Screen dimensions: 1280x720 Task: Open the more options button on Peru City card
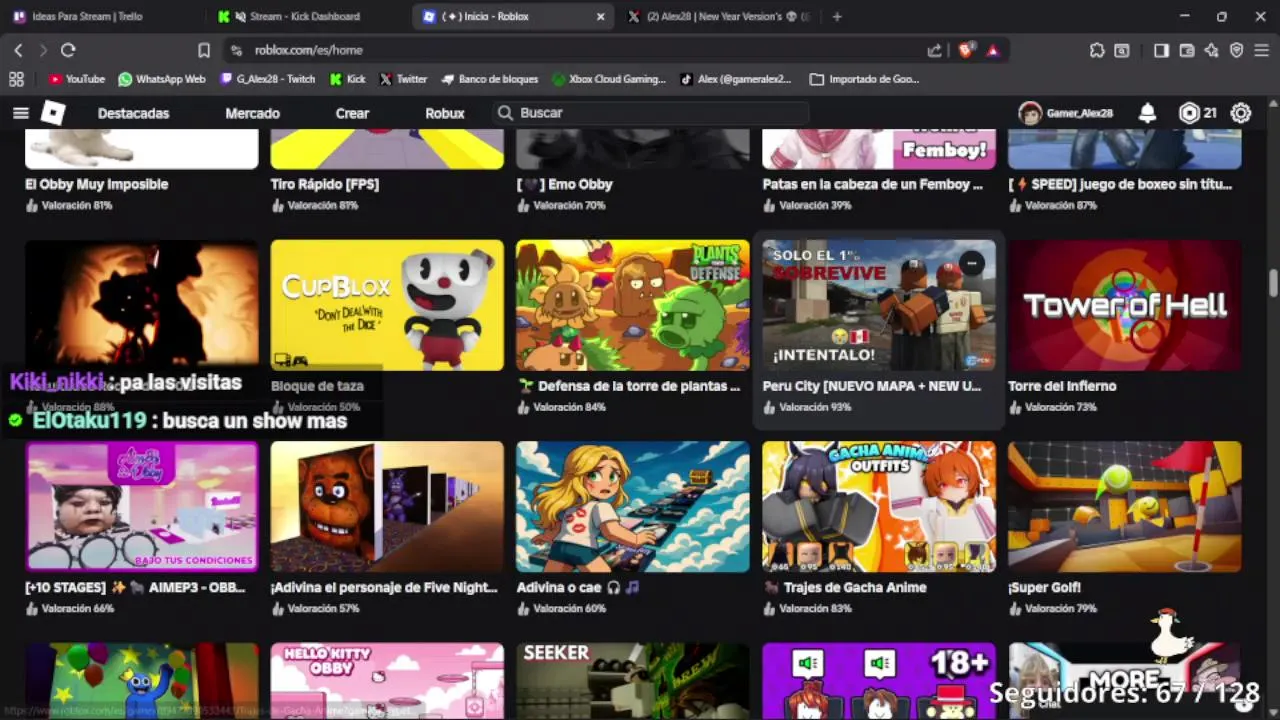[971, 264]
